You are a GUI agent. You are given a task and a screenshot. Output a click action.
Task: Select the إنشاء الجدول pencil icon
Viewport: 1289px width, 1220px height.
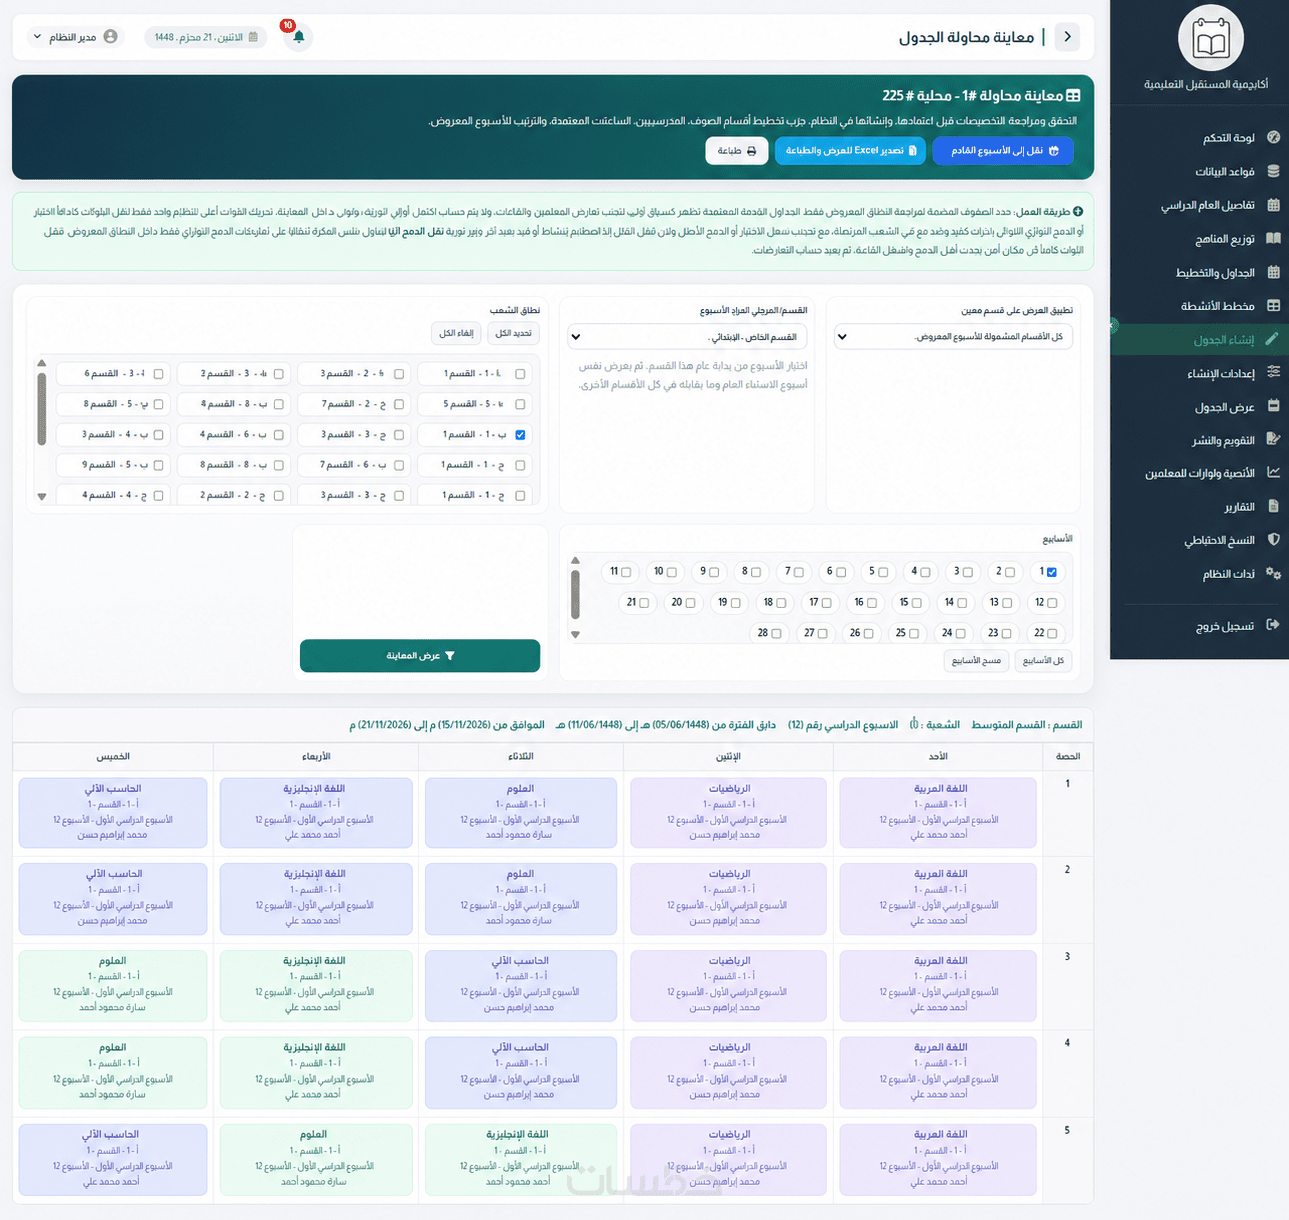pos(1272,339)
